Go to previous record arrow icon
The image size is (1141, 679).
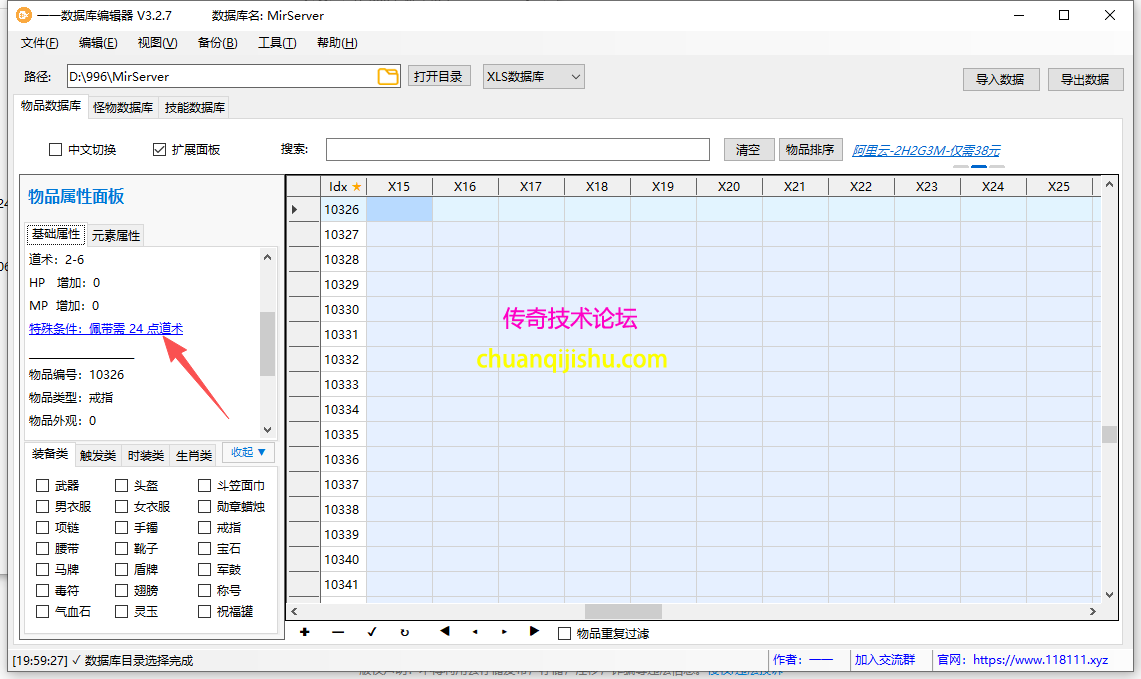[x=473, y=633]
